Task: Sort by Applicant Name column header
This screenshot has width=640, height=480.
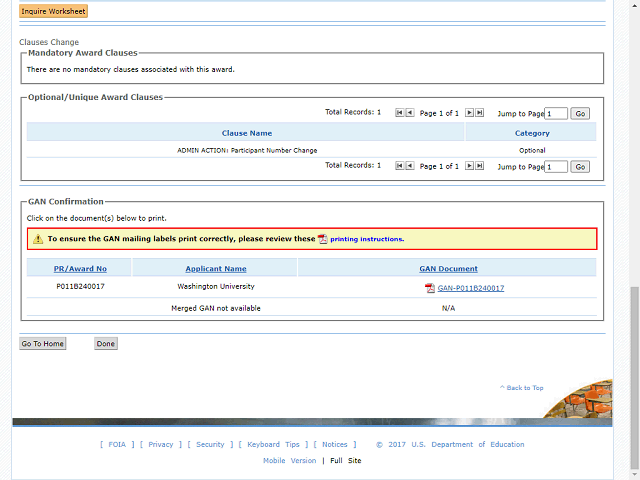Action: [x=215, y=268]
